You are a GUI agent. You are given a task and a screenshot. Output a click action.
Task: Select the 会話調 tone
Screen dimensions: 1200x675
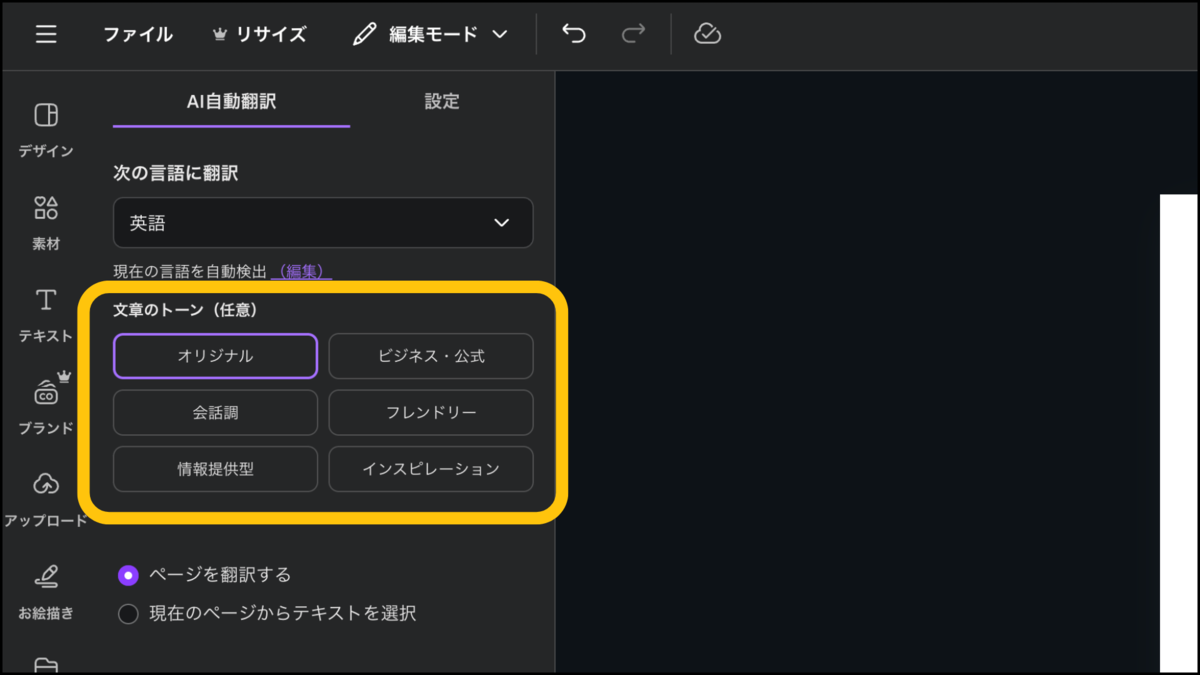[215, 413]
